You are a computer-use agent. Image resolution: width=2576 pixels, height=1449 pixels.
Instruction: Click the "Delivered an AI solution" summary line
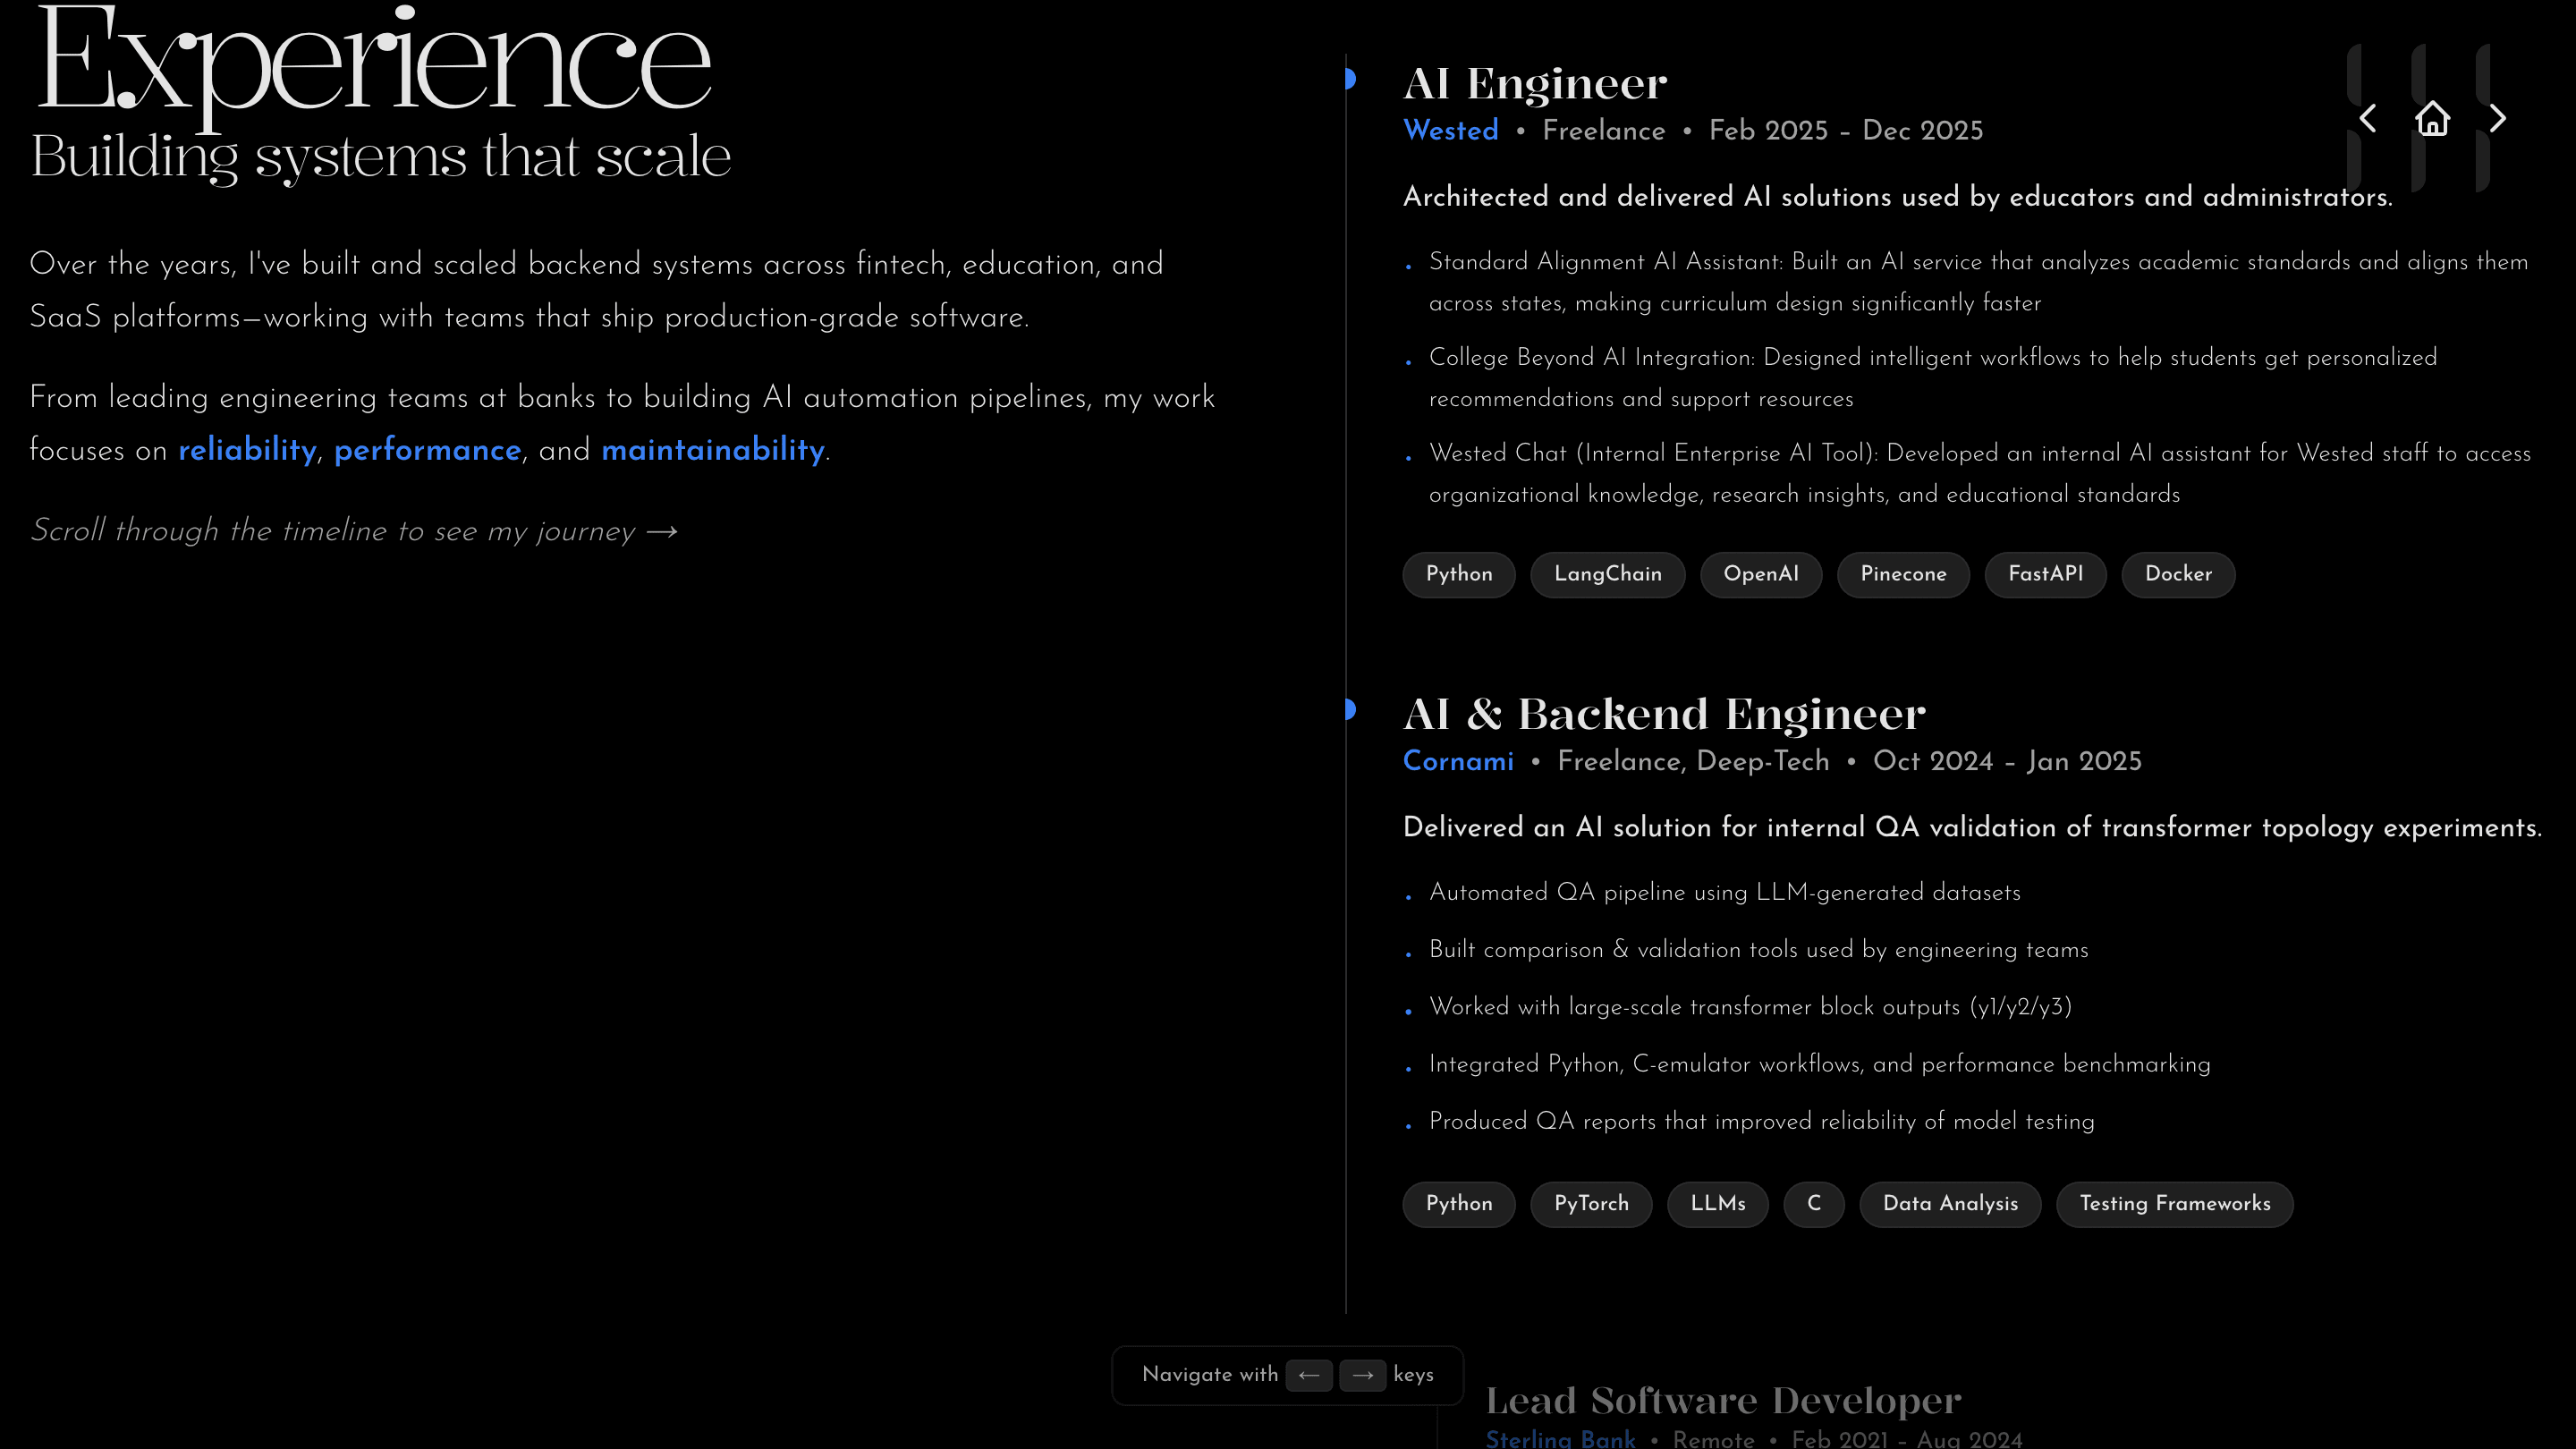[1972, 828]
